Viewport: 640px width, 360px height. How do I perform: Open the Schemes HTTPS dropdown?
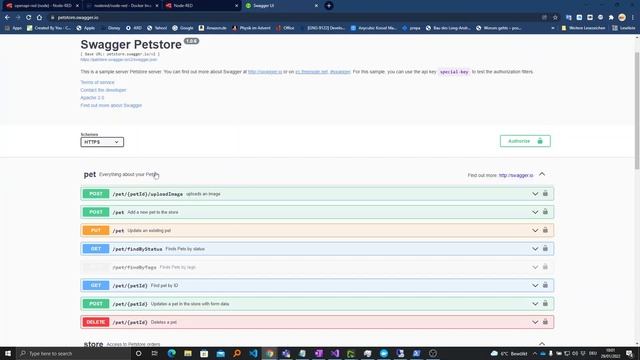point(102,142)
